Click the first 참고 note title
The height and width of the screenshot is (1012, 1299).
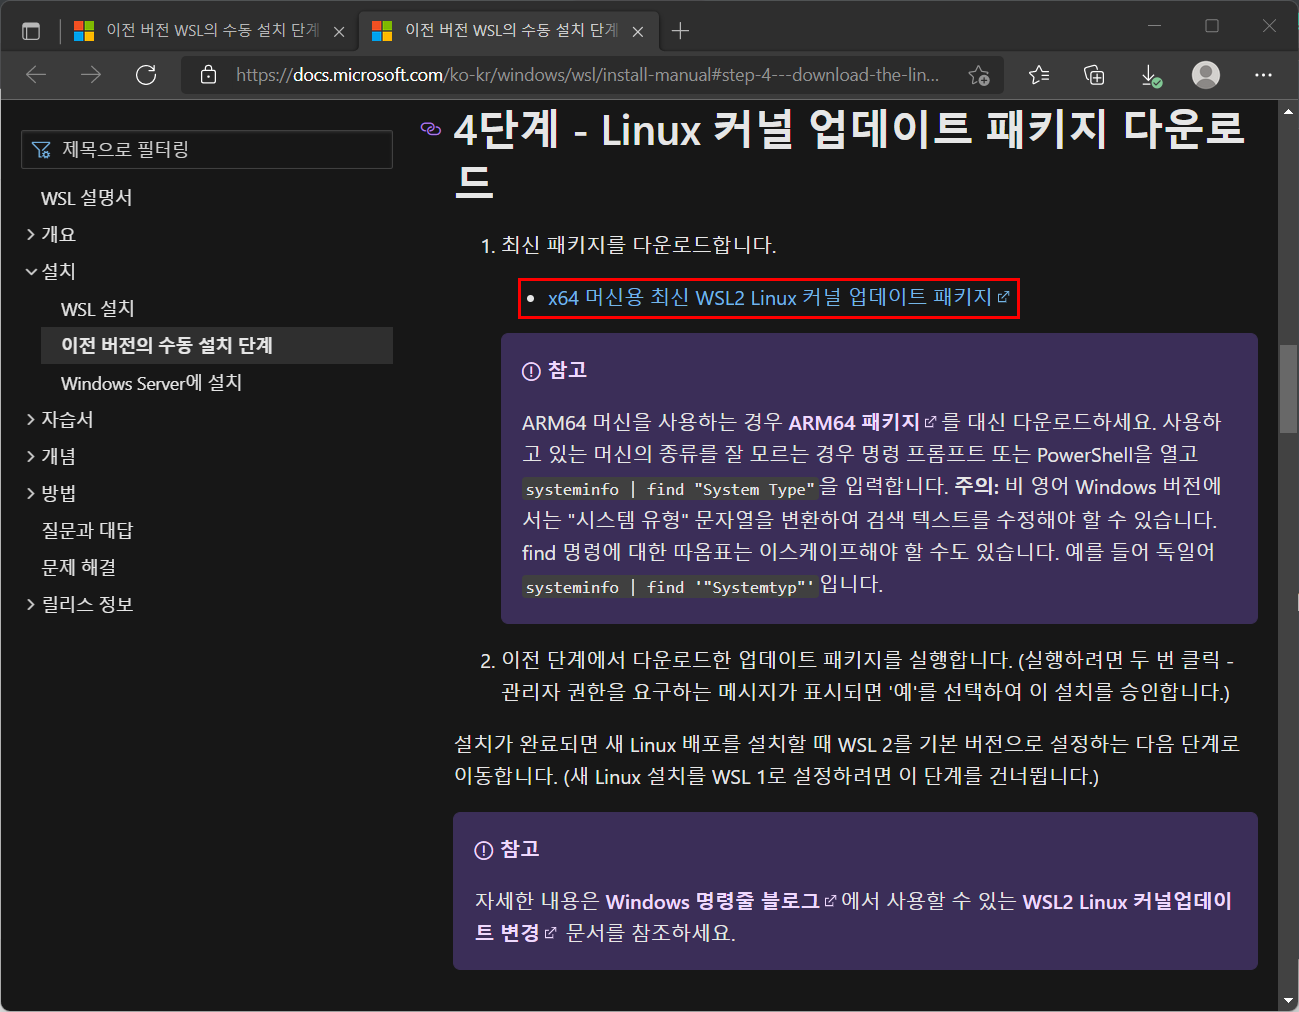pyautogui.click(x=567, y=370)
